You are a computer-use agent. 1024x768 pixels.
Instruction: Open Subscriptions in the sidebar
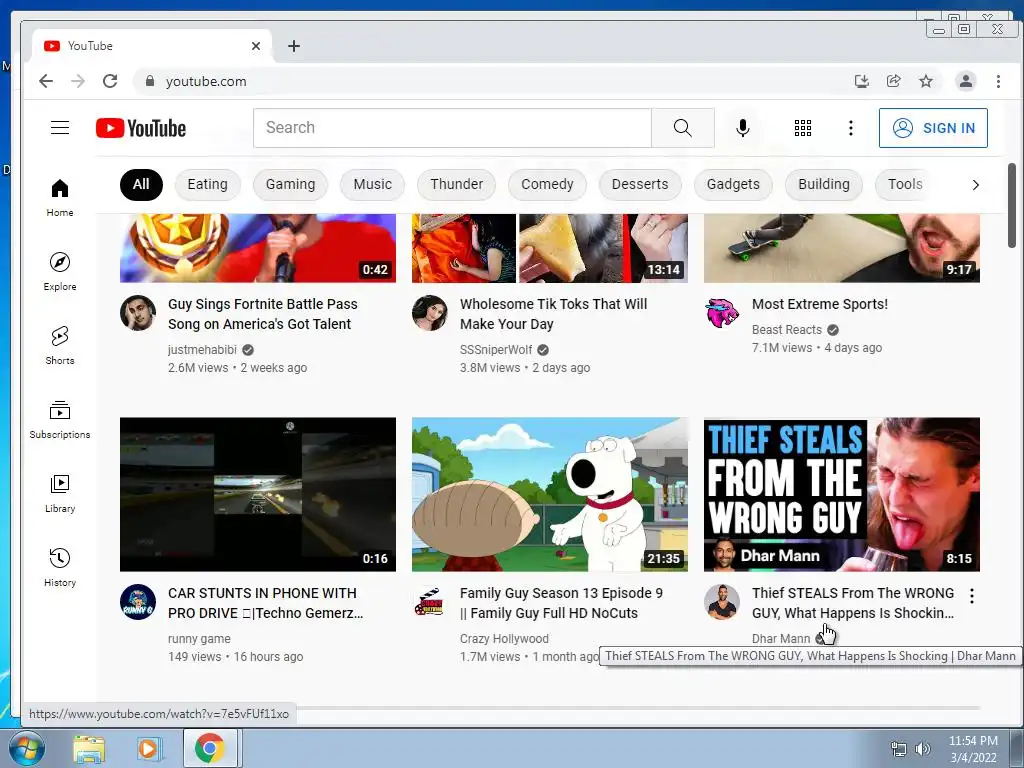[60, 419]
